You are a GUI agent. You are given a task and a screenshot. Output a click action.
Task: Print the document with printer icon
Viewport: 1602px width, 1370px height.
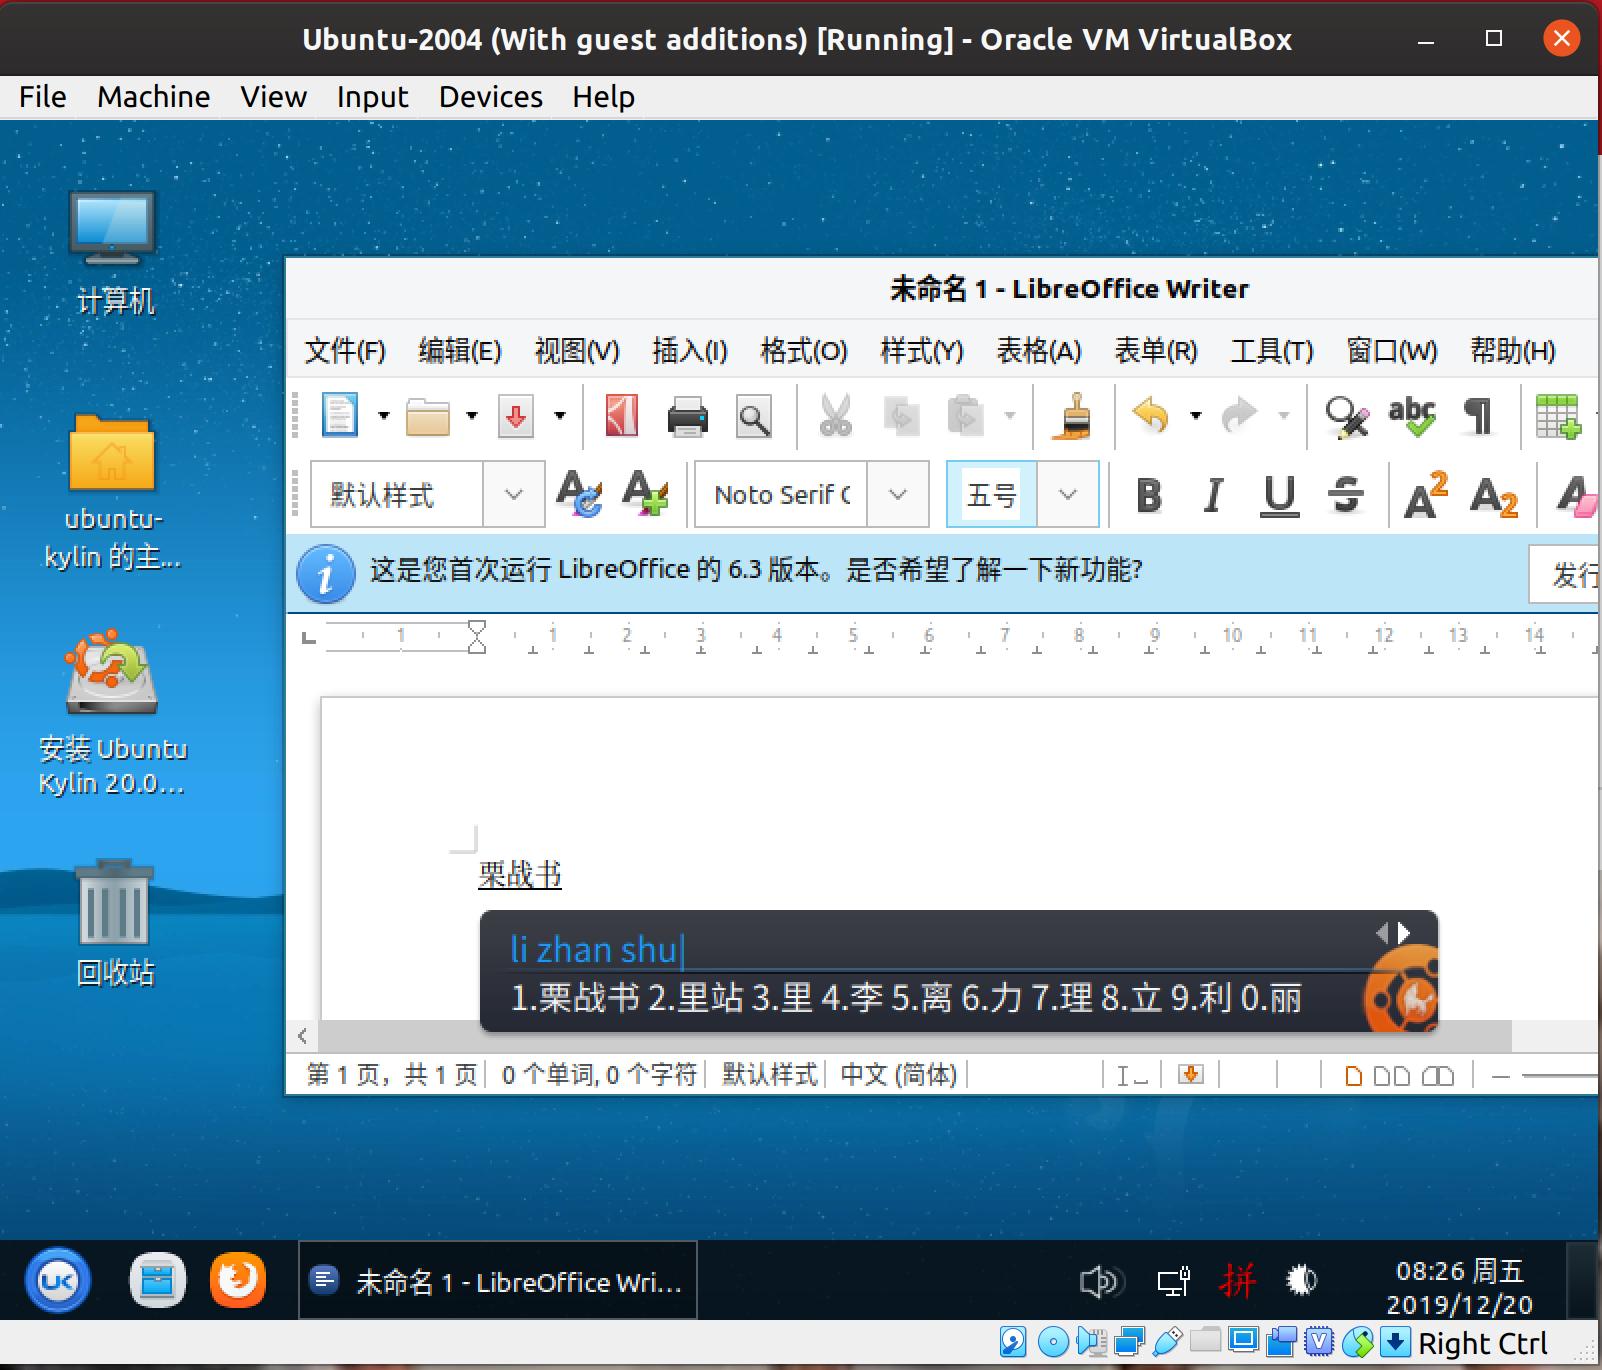pos(687,416)
